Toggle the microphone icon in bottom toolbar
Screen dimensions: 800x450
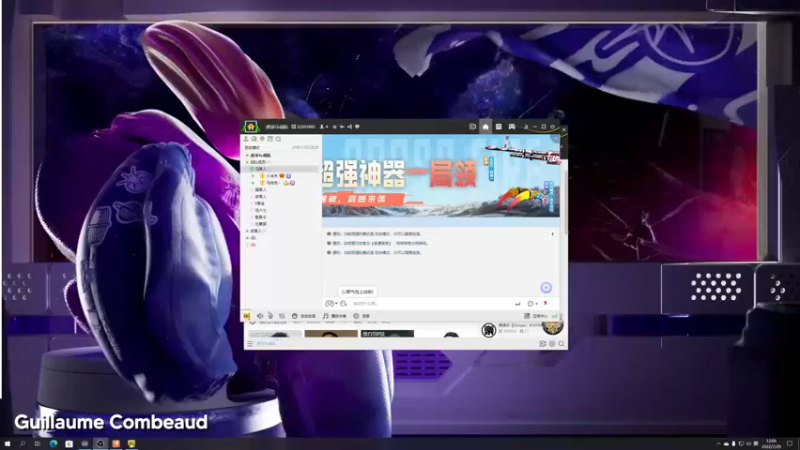[270, 316]
